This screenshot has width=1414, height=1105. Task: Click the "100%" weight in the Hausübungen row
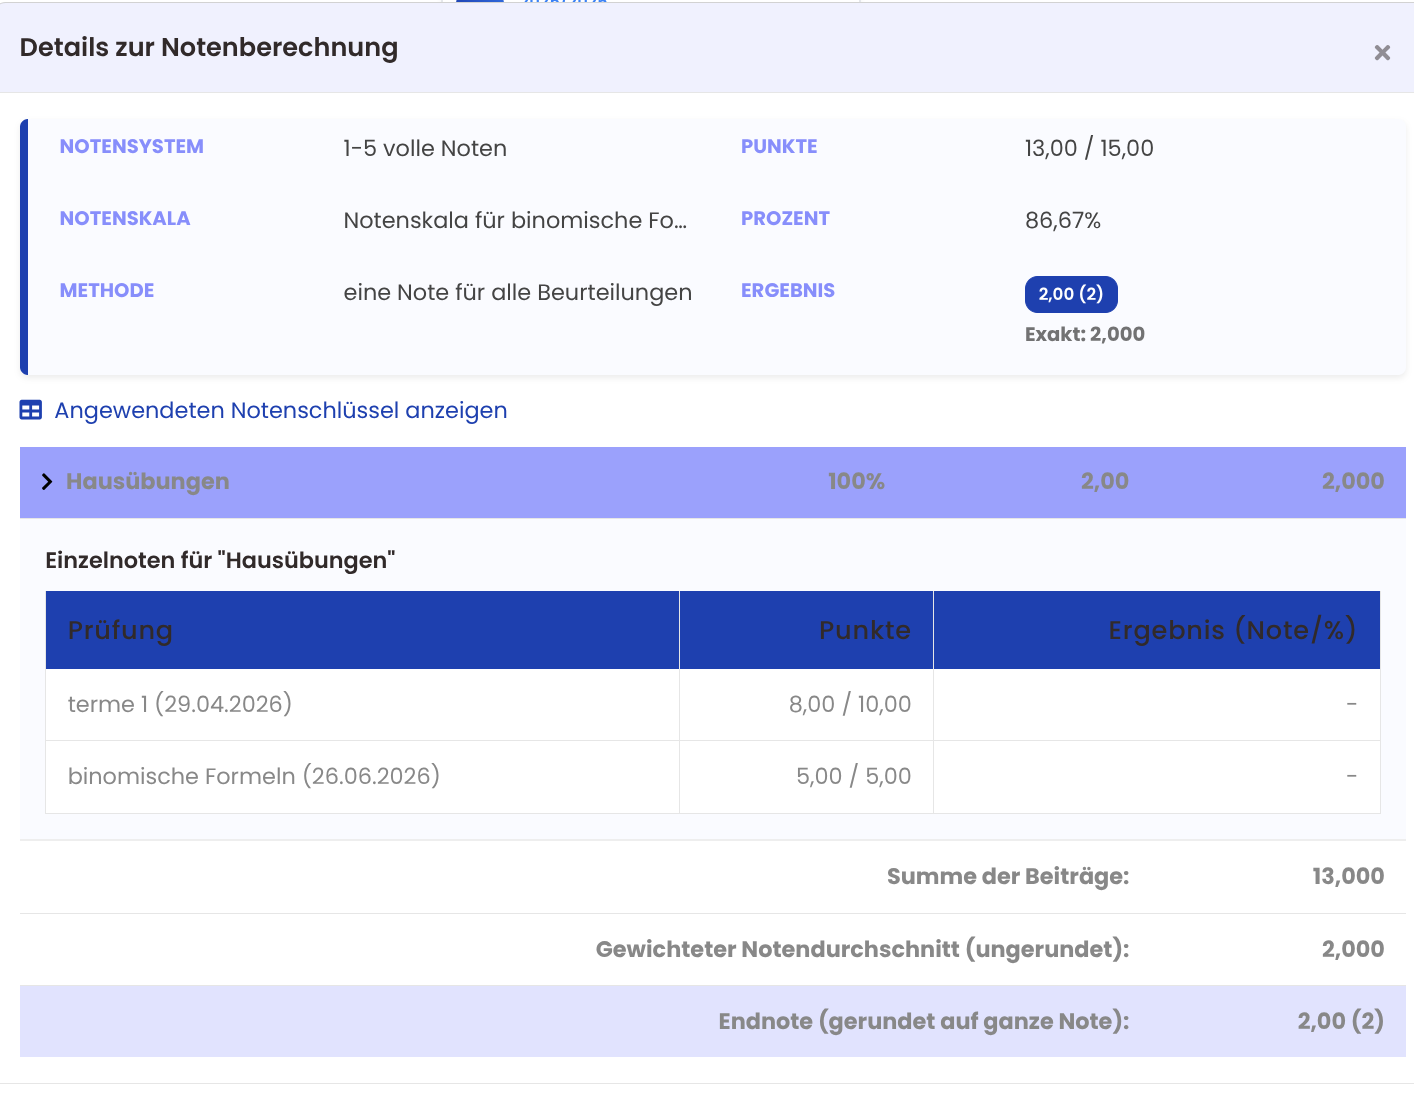(856, 481)
